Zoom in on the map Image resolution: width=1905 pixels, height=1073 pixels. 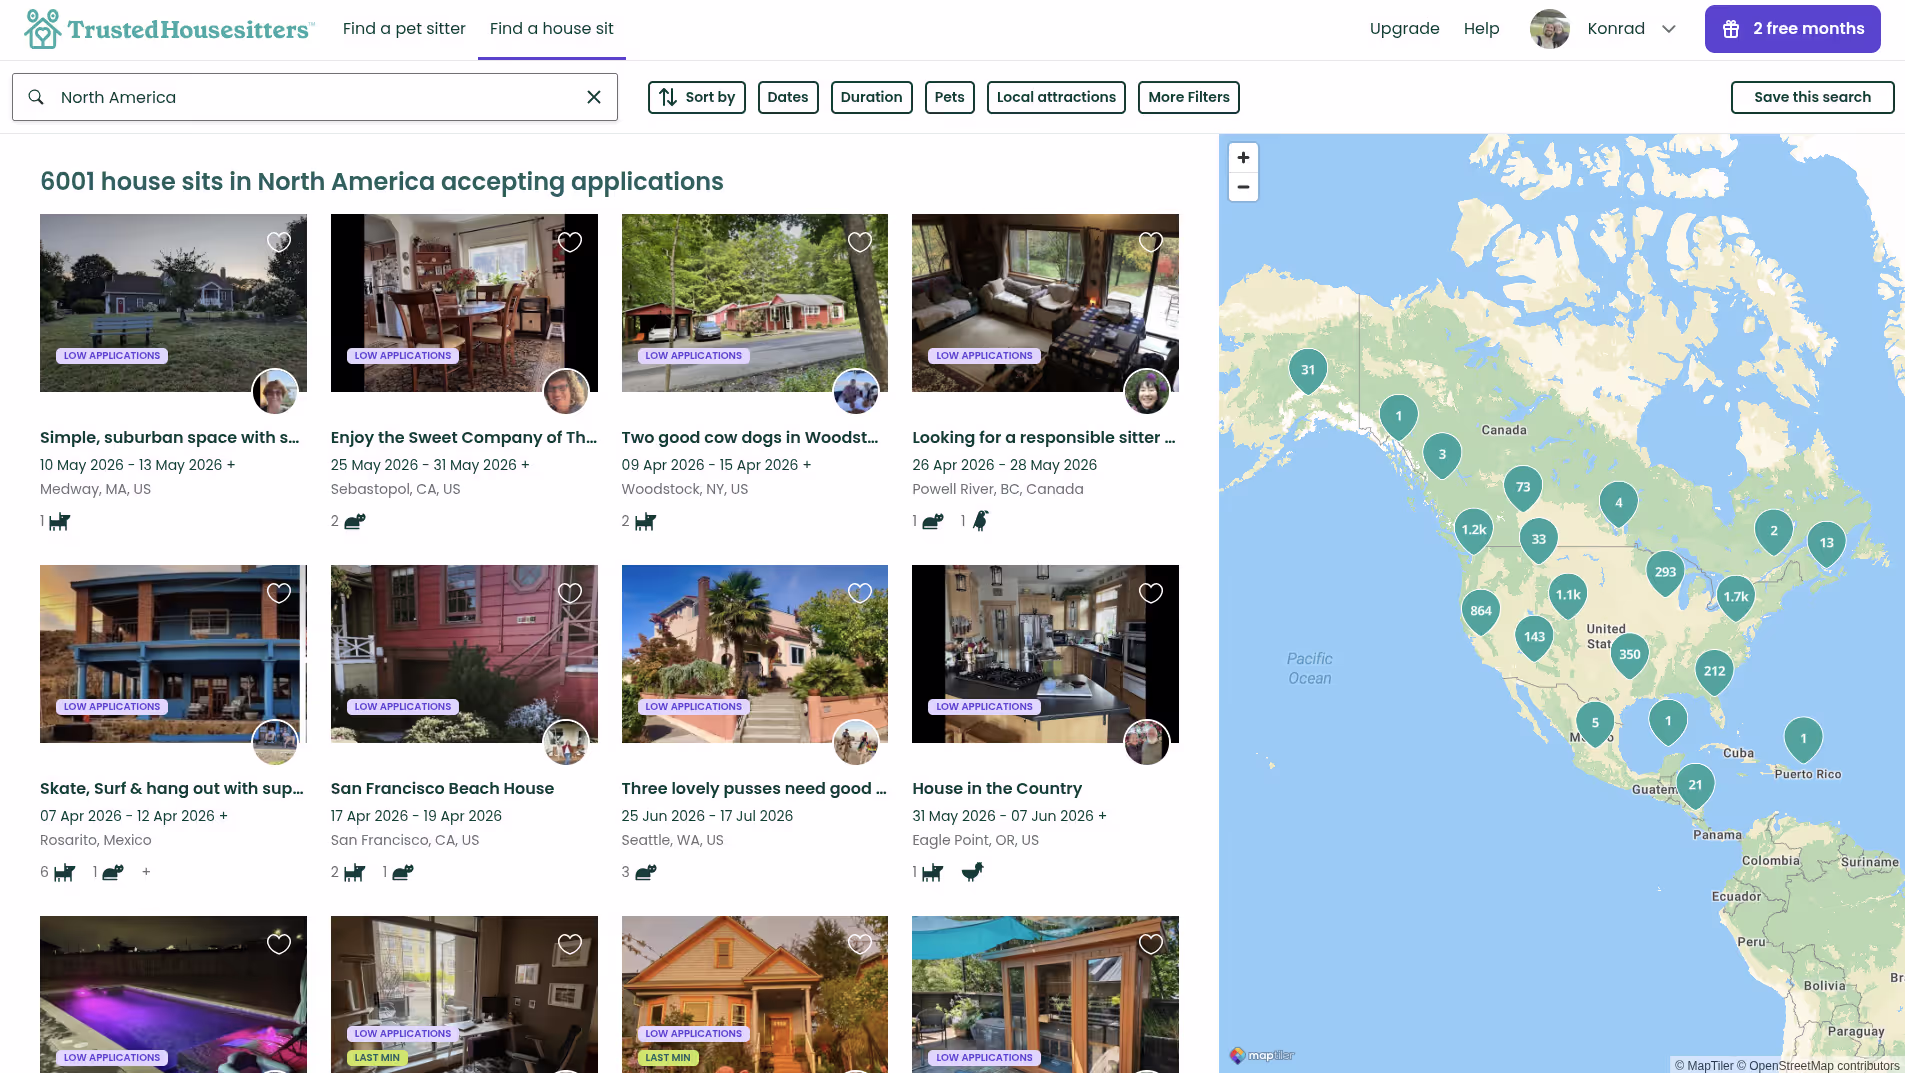[x=1243, y=158]
